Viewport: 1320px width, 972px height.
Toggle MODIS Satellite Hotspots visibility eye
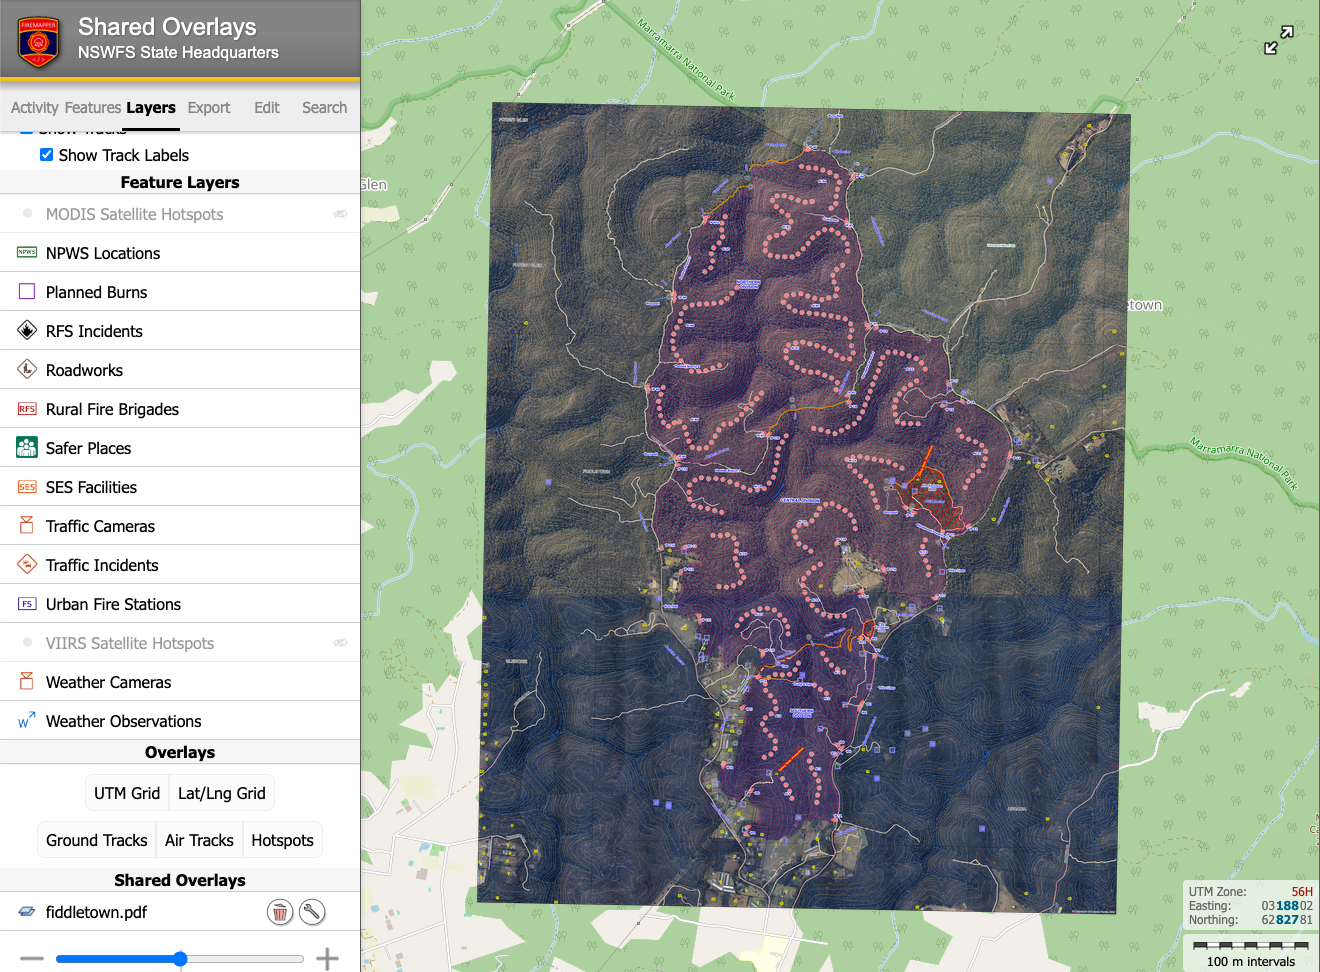[340, 214]
